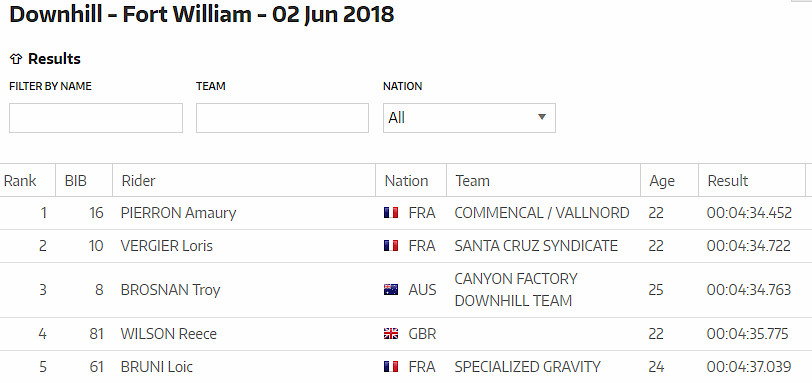Click the Australian flag for Brosnan Troy

[x=391, y=290]
